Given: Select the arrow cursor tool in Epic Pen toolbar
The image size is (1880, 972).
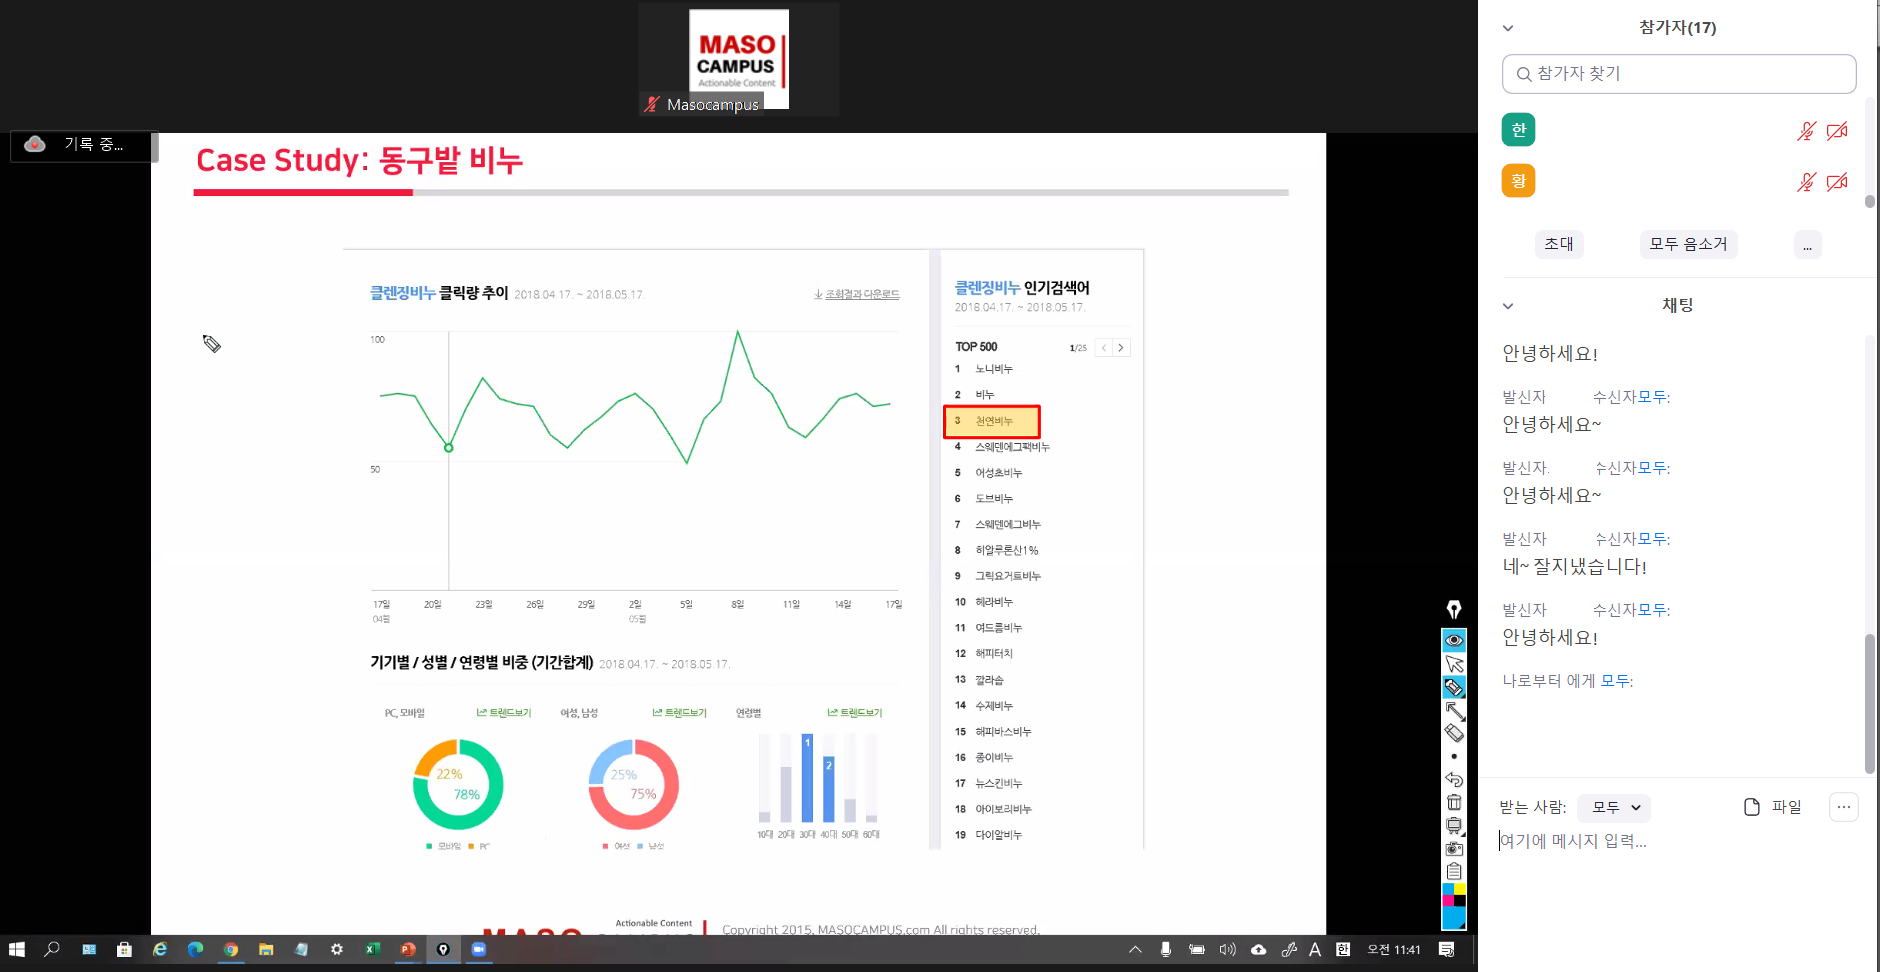Looking at the screenshot, I should 1454,664.
